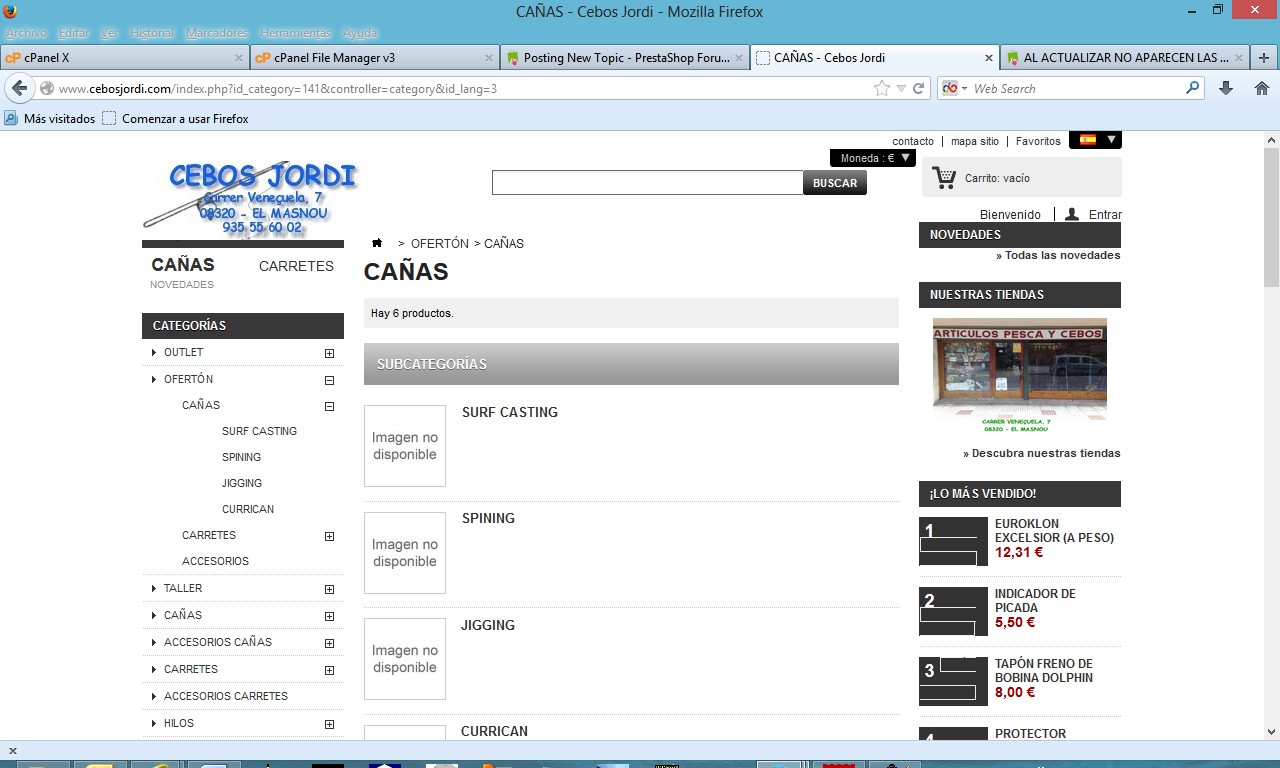Click OFERTÓN in the breadcrumb trail
This screenshot has height=768, width=1280.
click(x=440, y=243)
